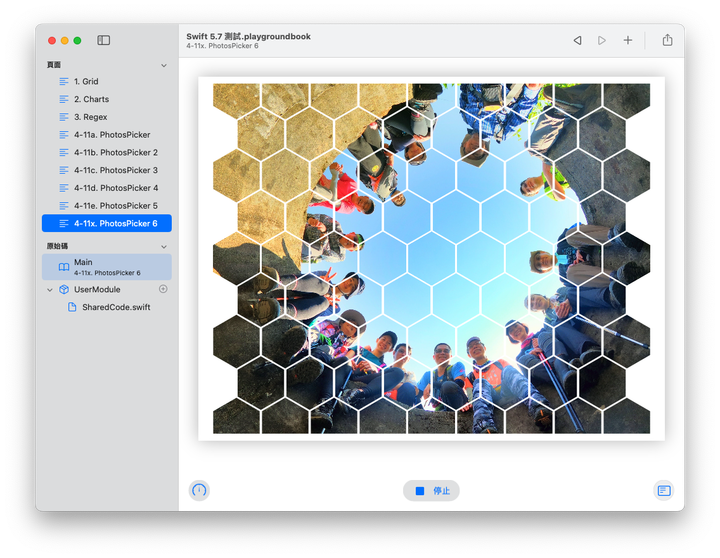Click the 4-11x subtitle in title bar
The image size is (720, 558).
[222, 46]
